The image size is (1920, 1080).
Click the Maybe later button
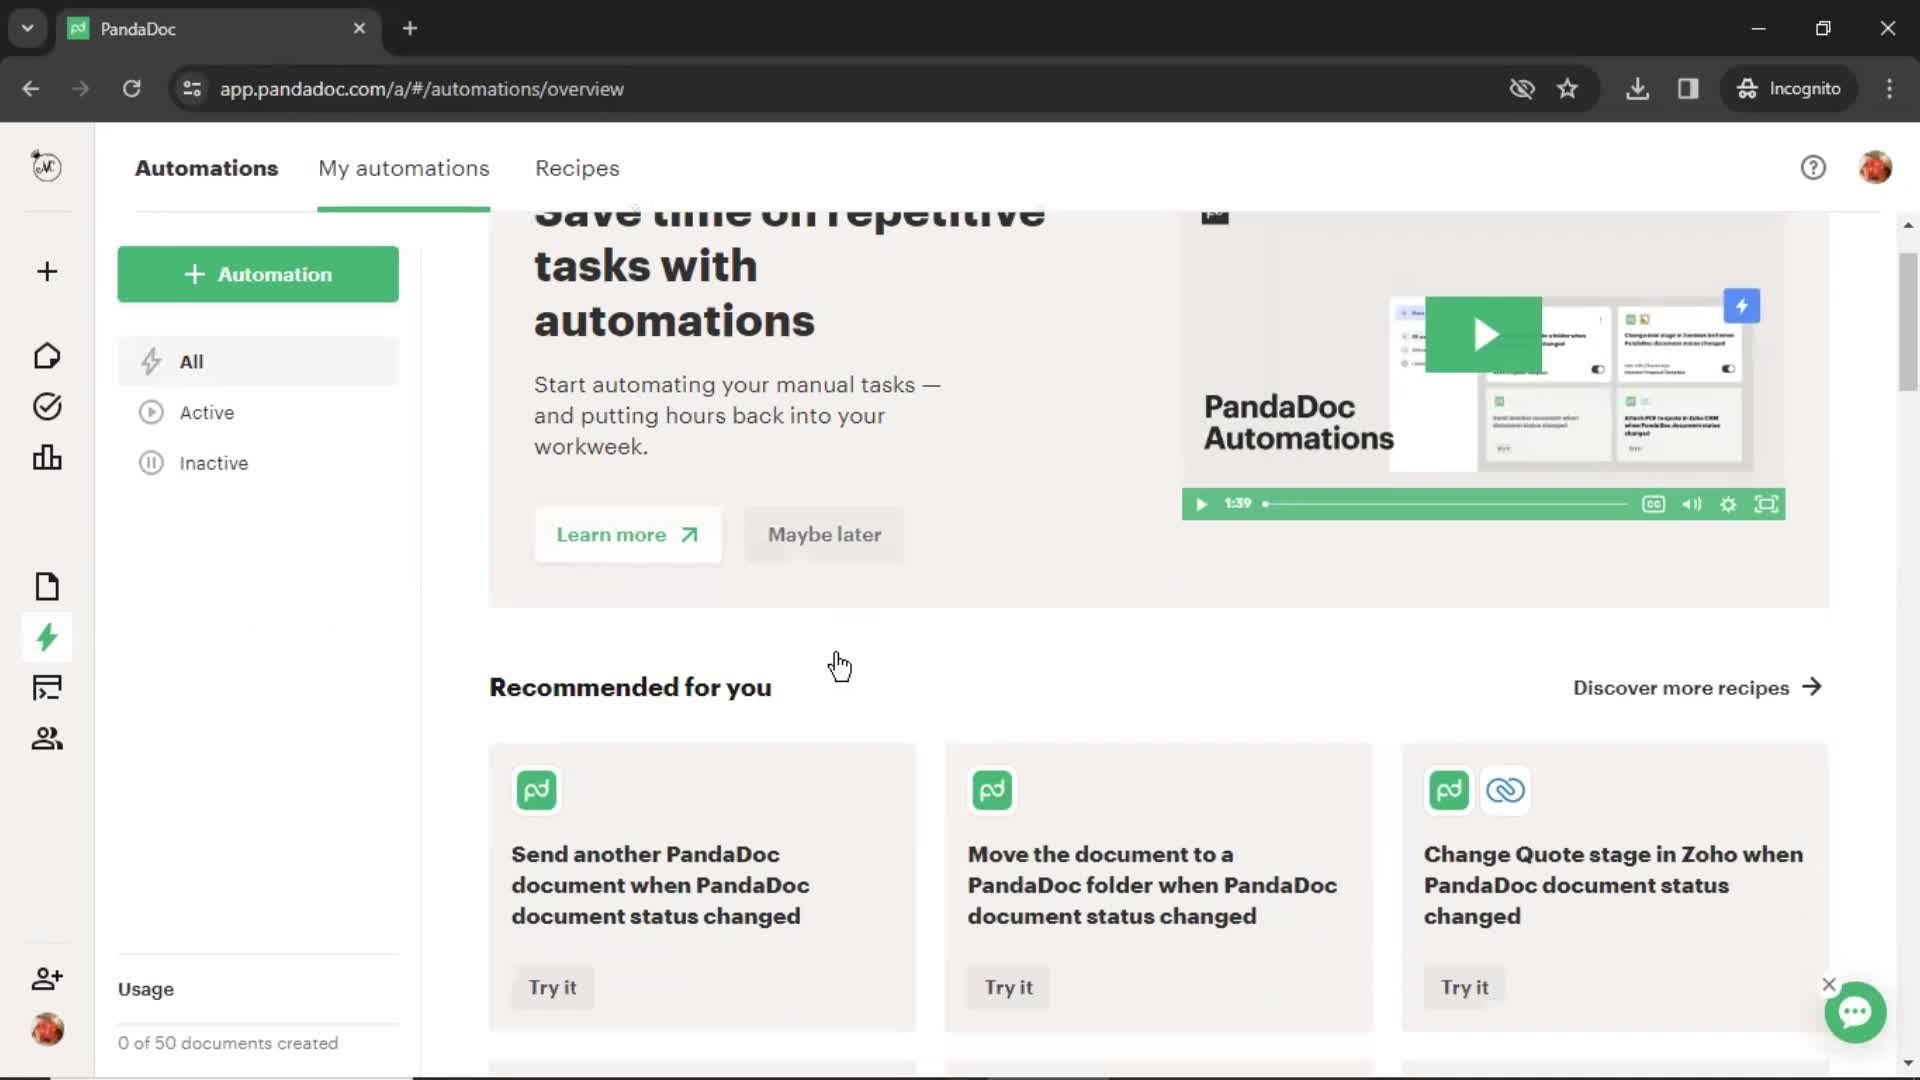824,534
